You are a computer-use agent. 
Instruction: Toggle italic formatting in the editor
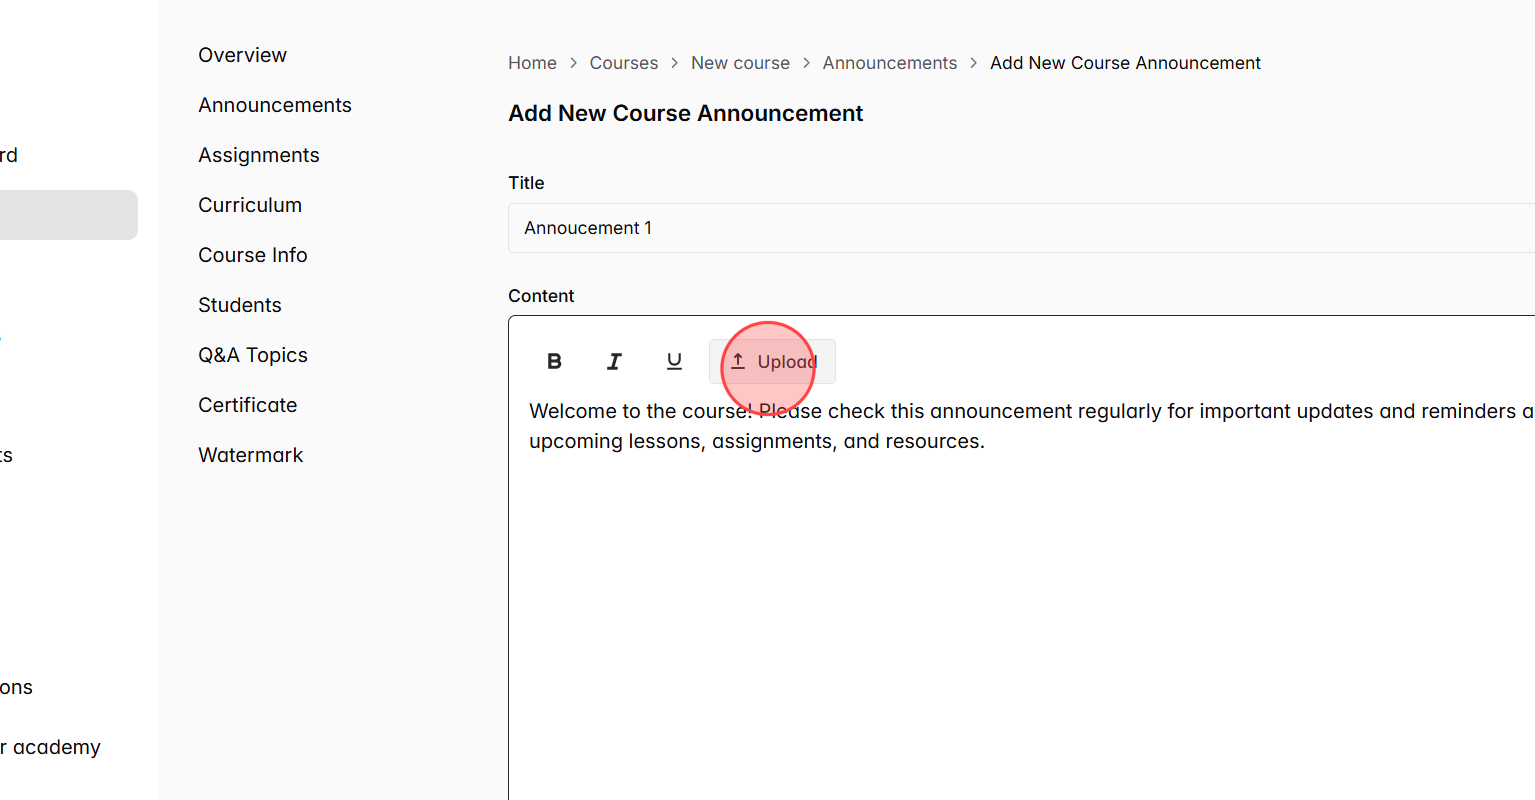tap(614, 361)
